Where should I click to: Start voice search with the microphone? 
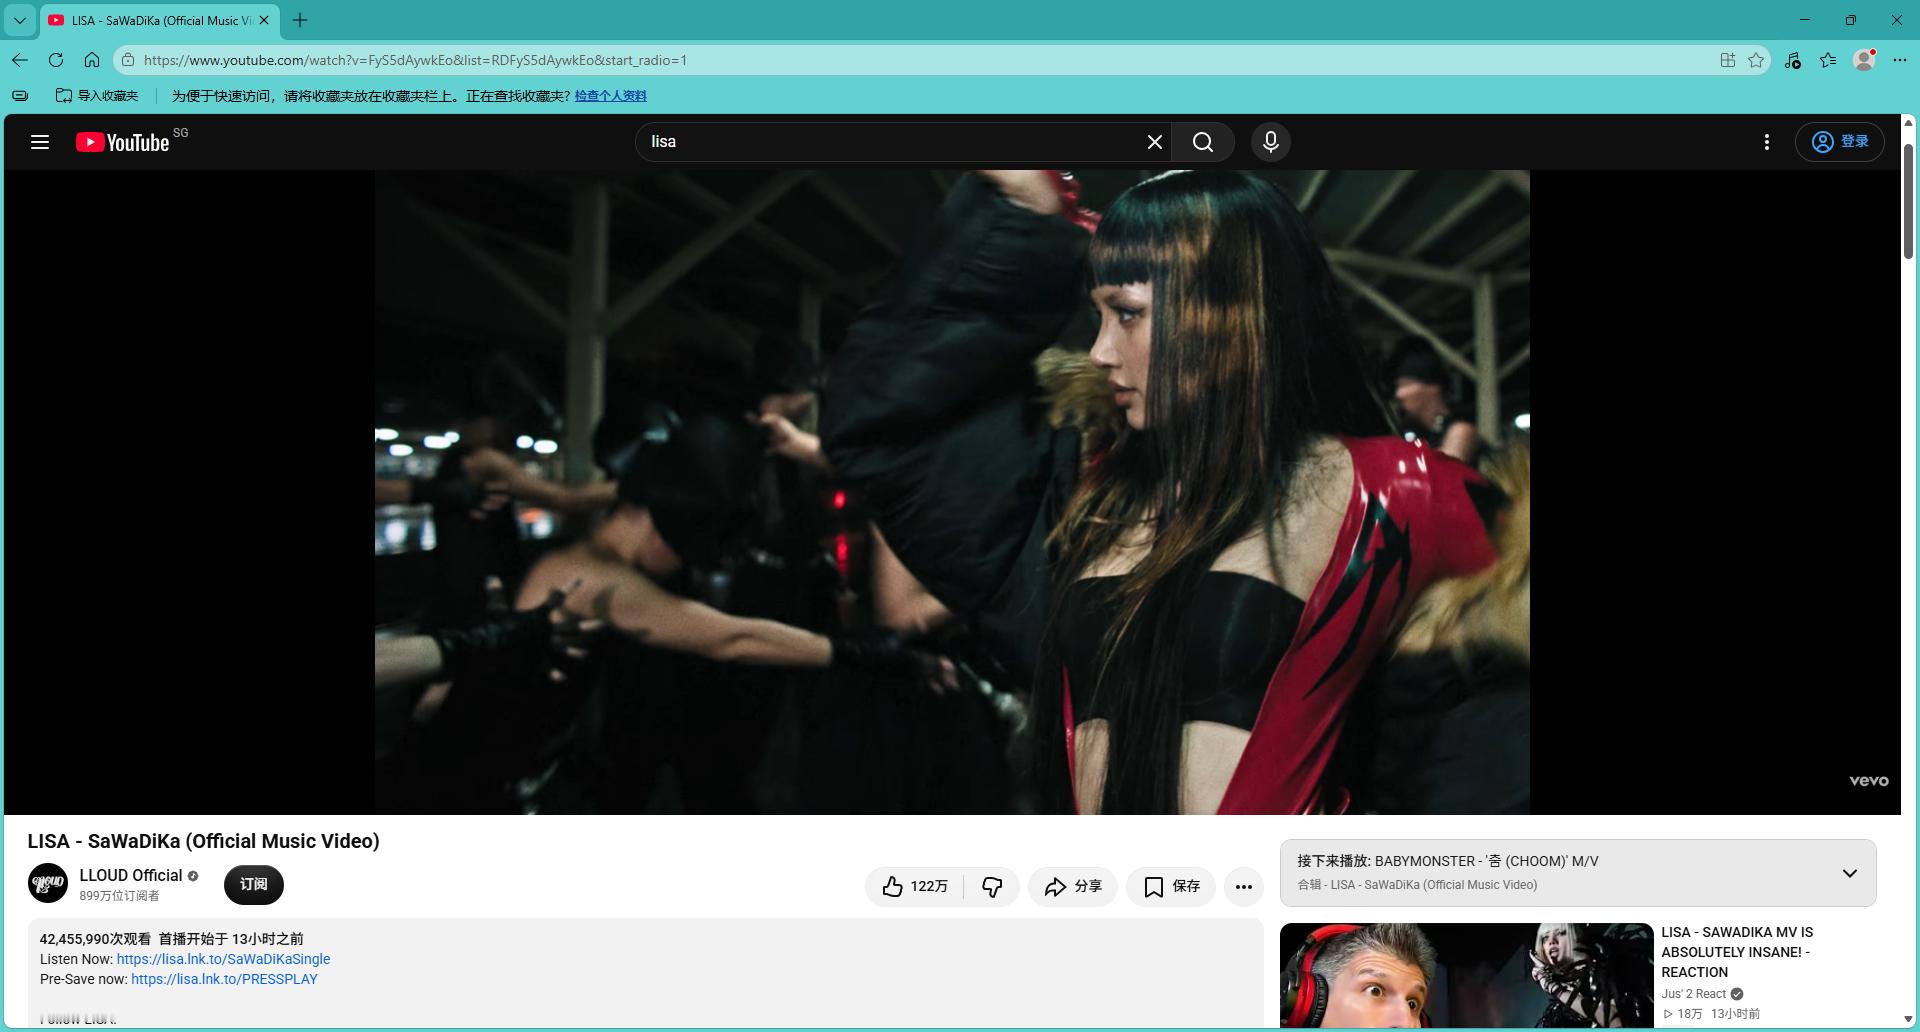click(x=1271, y=142)
